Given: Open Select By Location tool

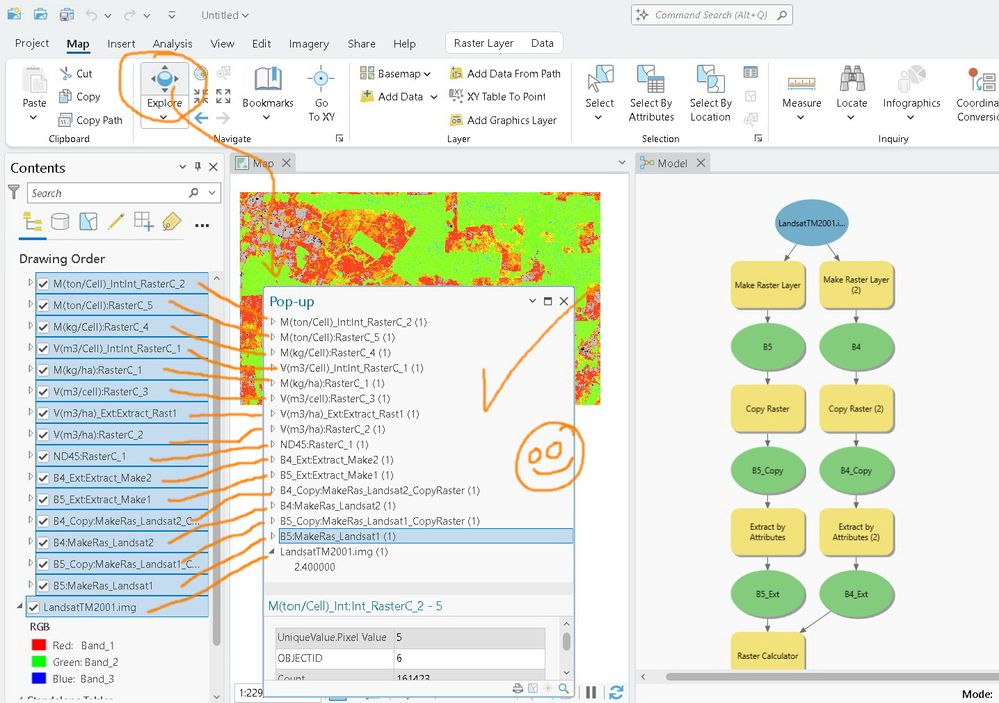Looking at the screenshot, I should point(710,92).
